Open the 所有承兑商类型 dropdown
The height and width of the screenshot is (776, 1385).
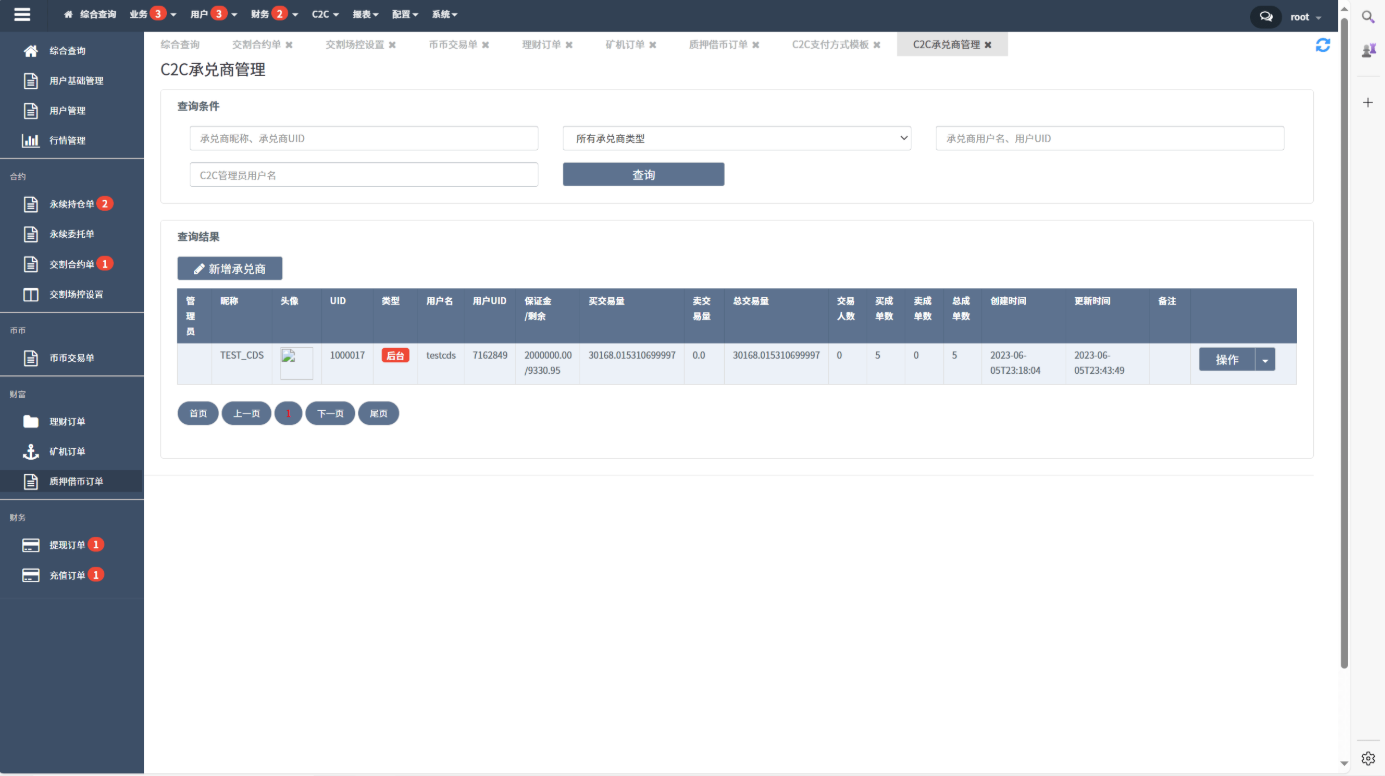(x=737, y=139)
